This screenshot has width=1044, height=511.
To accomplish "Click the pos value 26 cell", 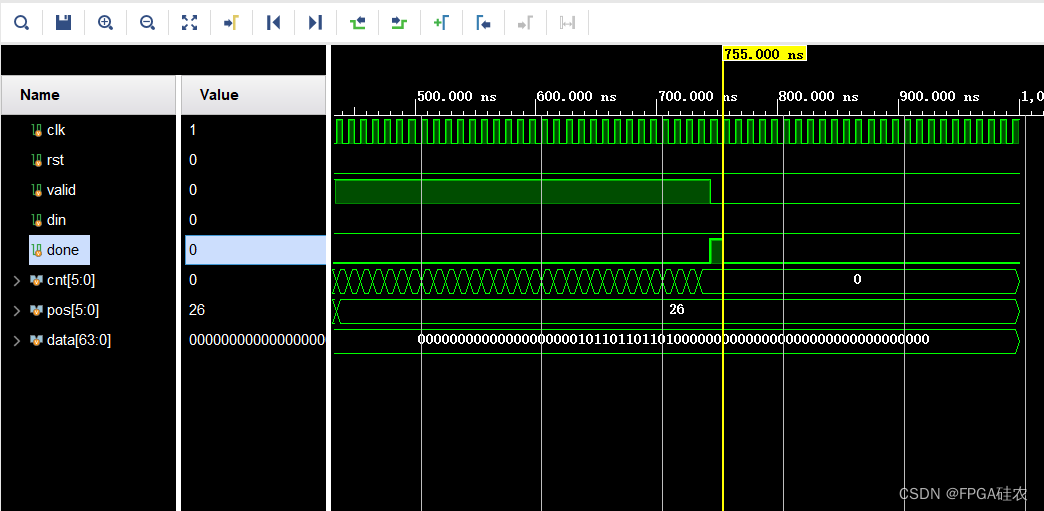I will coord(197,310).
